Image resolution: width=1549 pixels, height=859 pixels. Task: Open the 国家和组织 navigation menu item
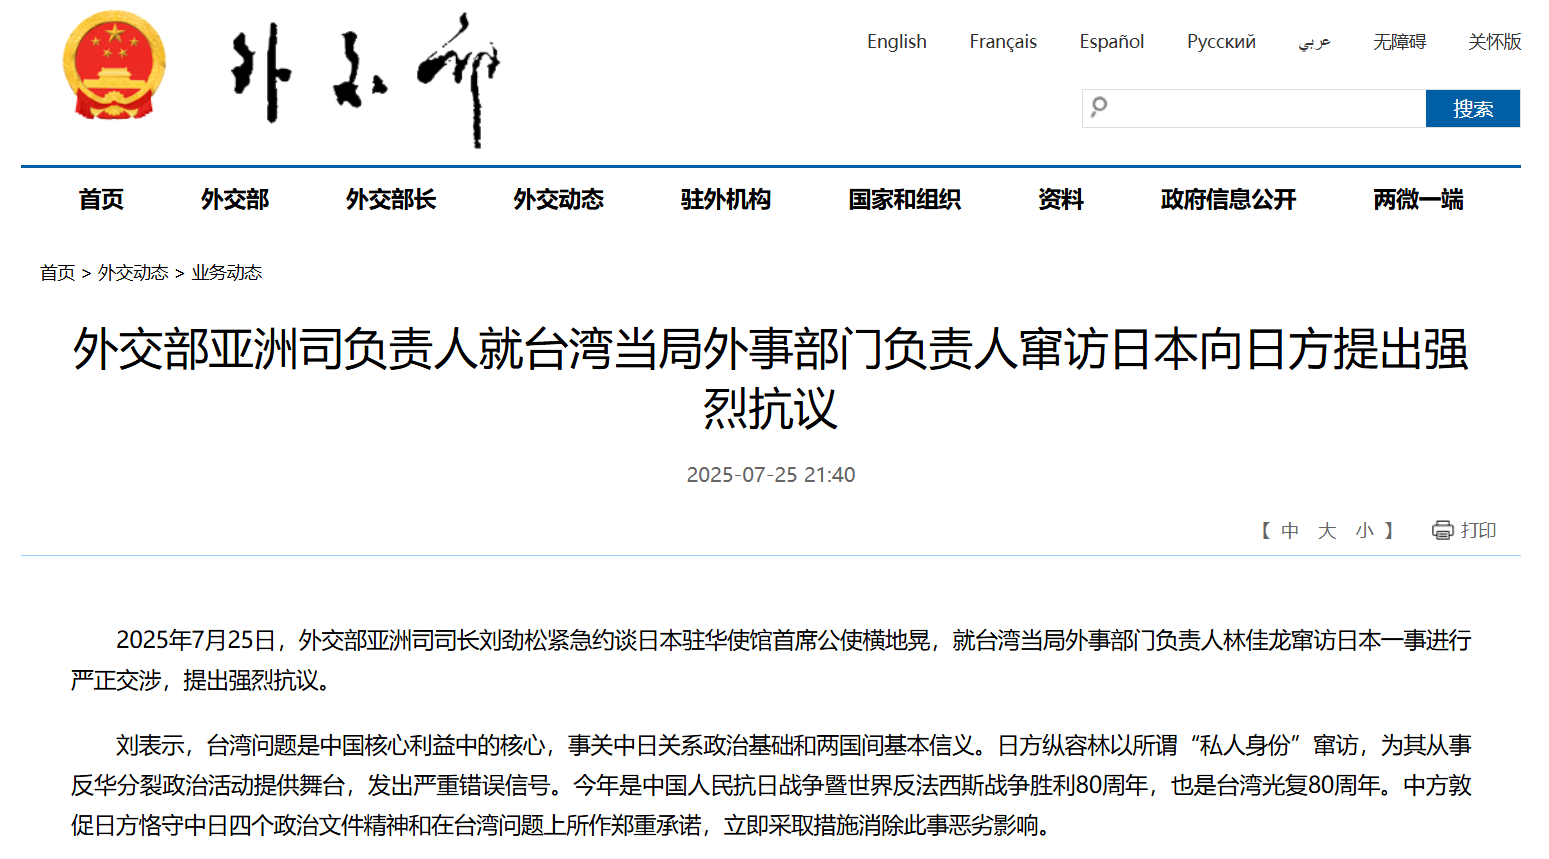(904, 200)
